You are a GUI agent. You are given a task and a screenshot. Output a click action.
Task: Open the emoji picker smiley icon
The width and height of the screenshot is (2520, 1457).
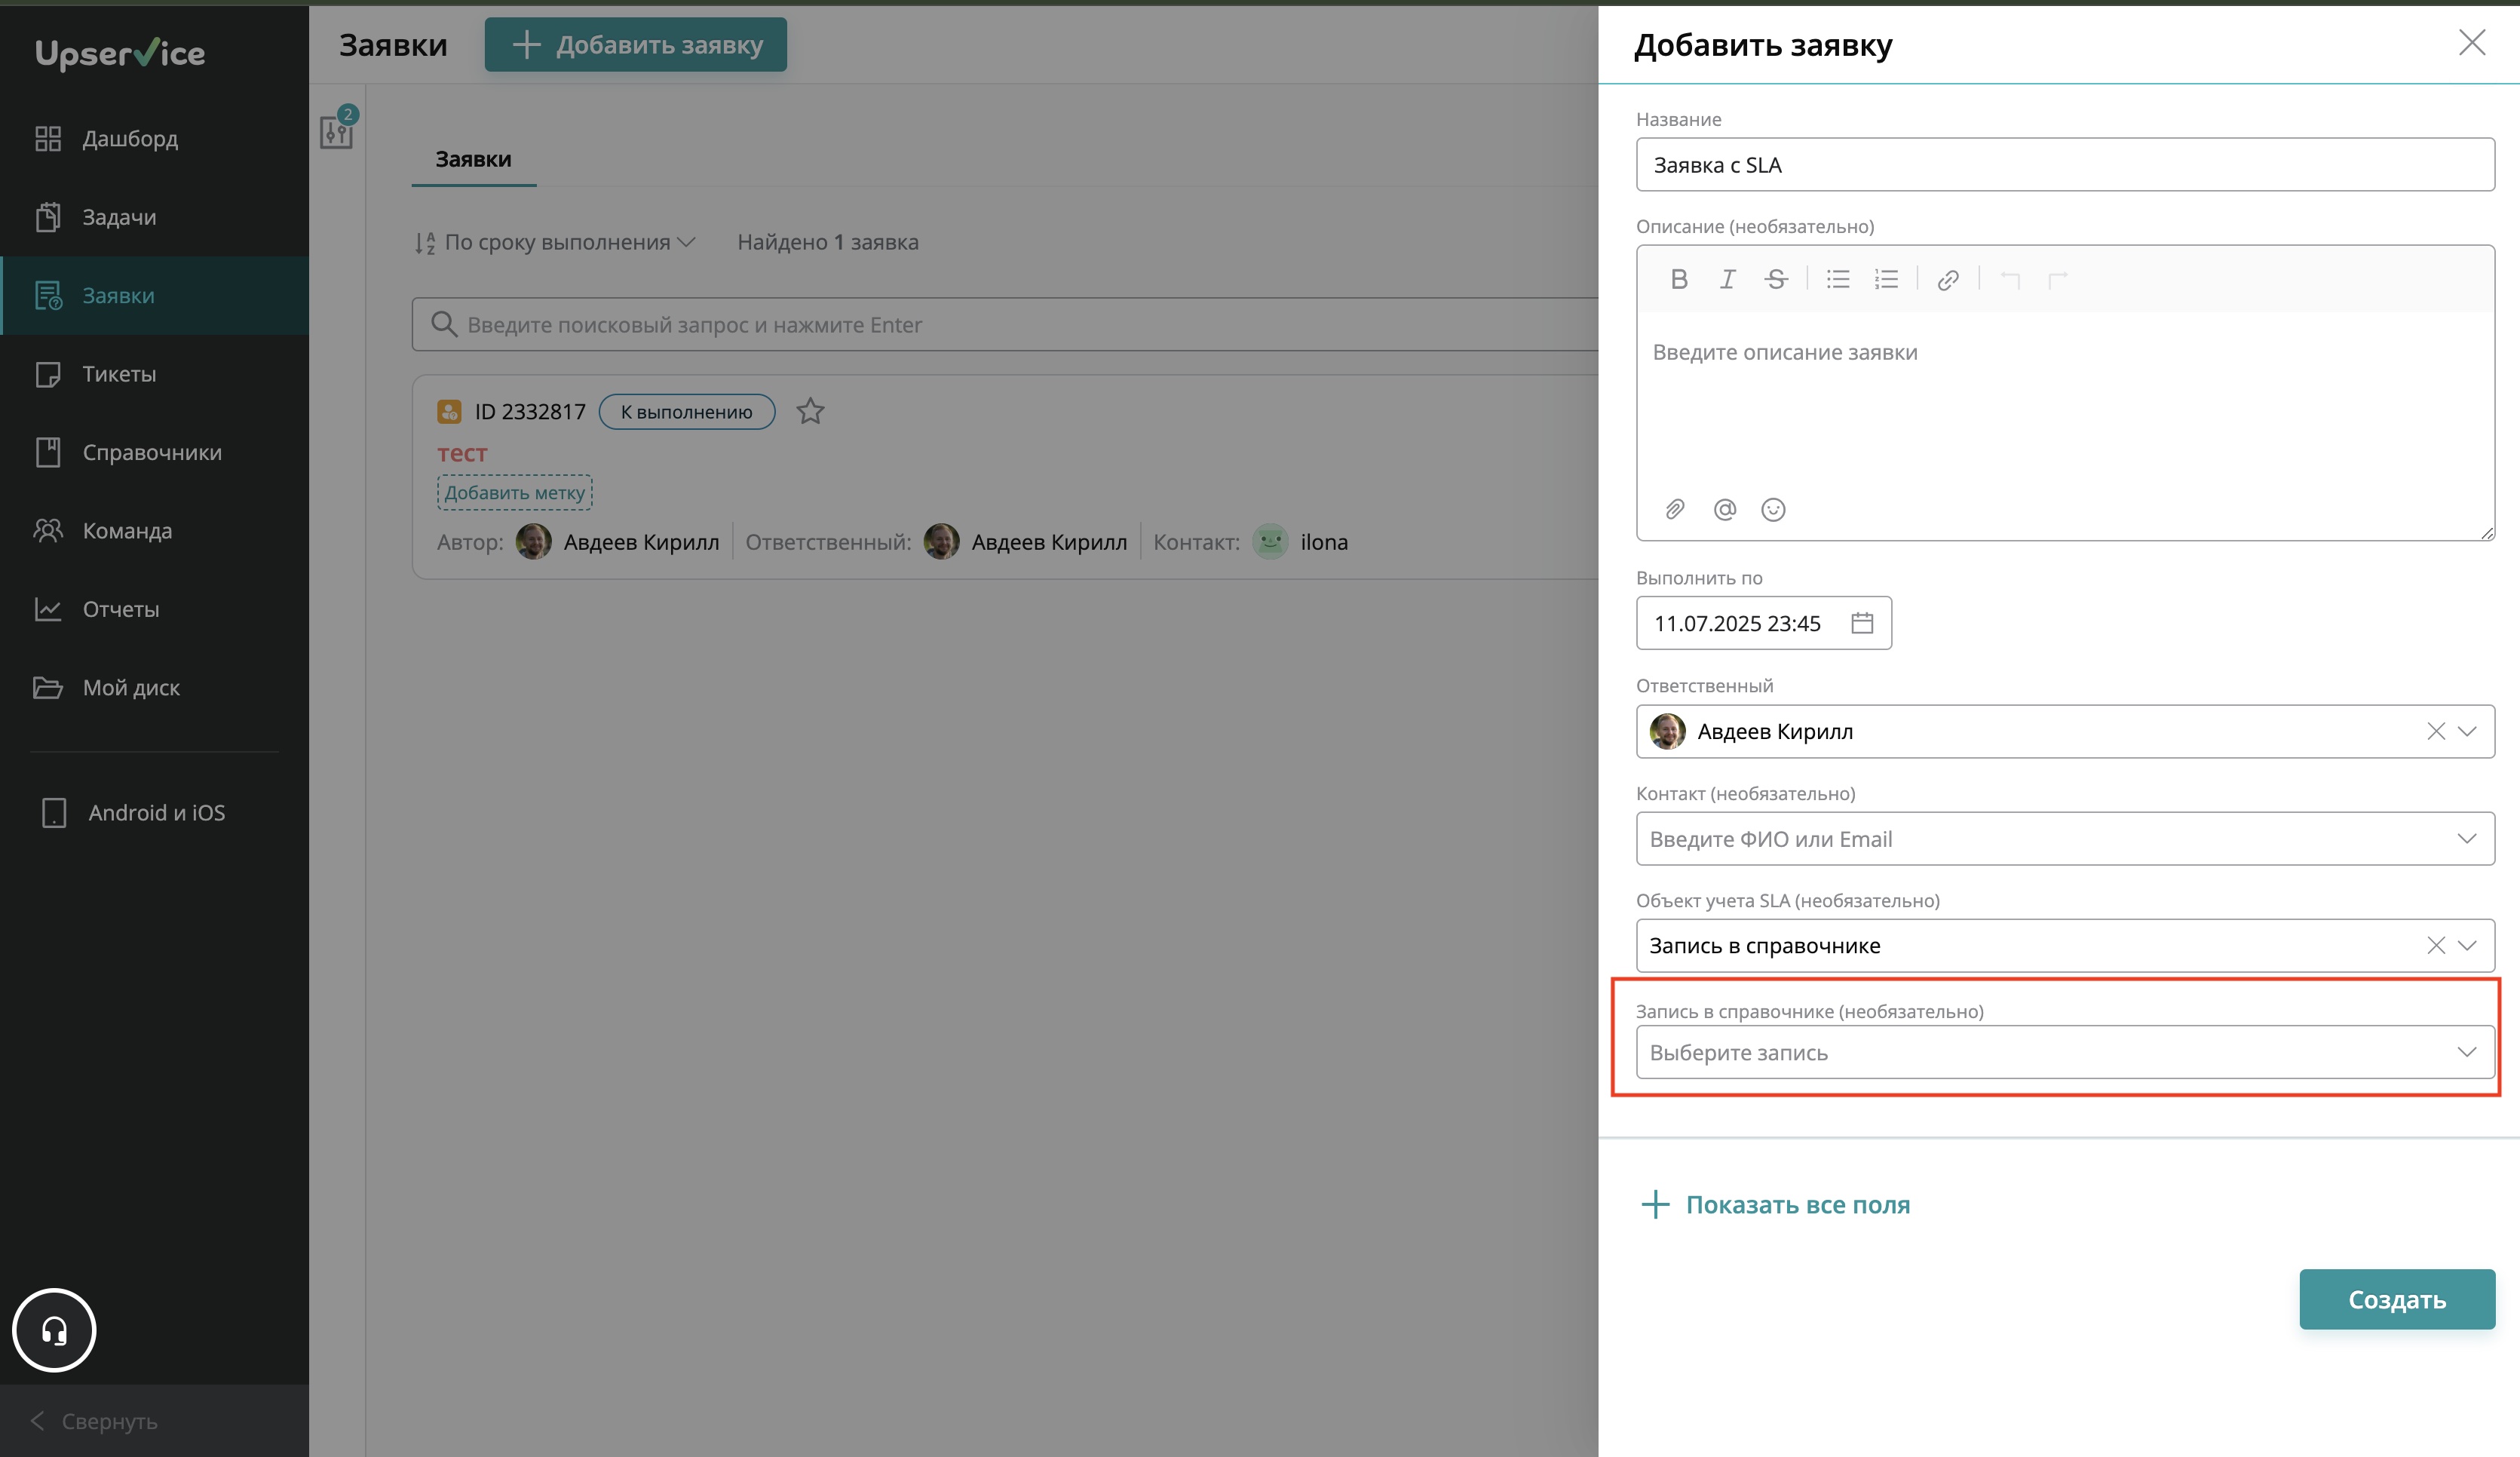1773,510
